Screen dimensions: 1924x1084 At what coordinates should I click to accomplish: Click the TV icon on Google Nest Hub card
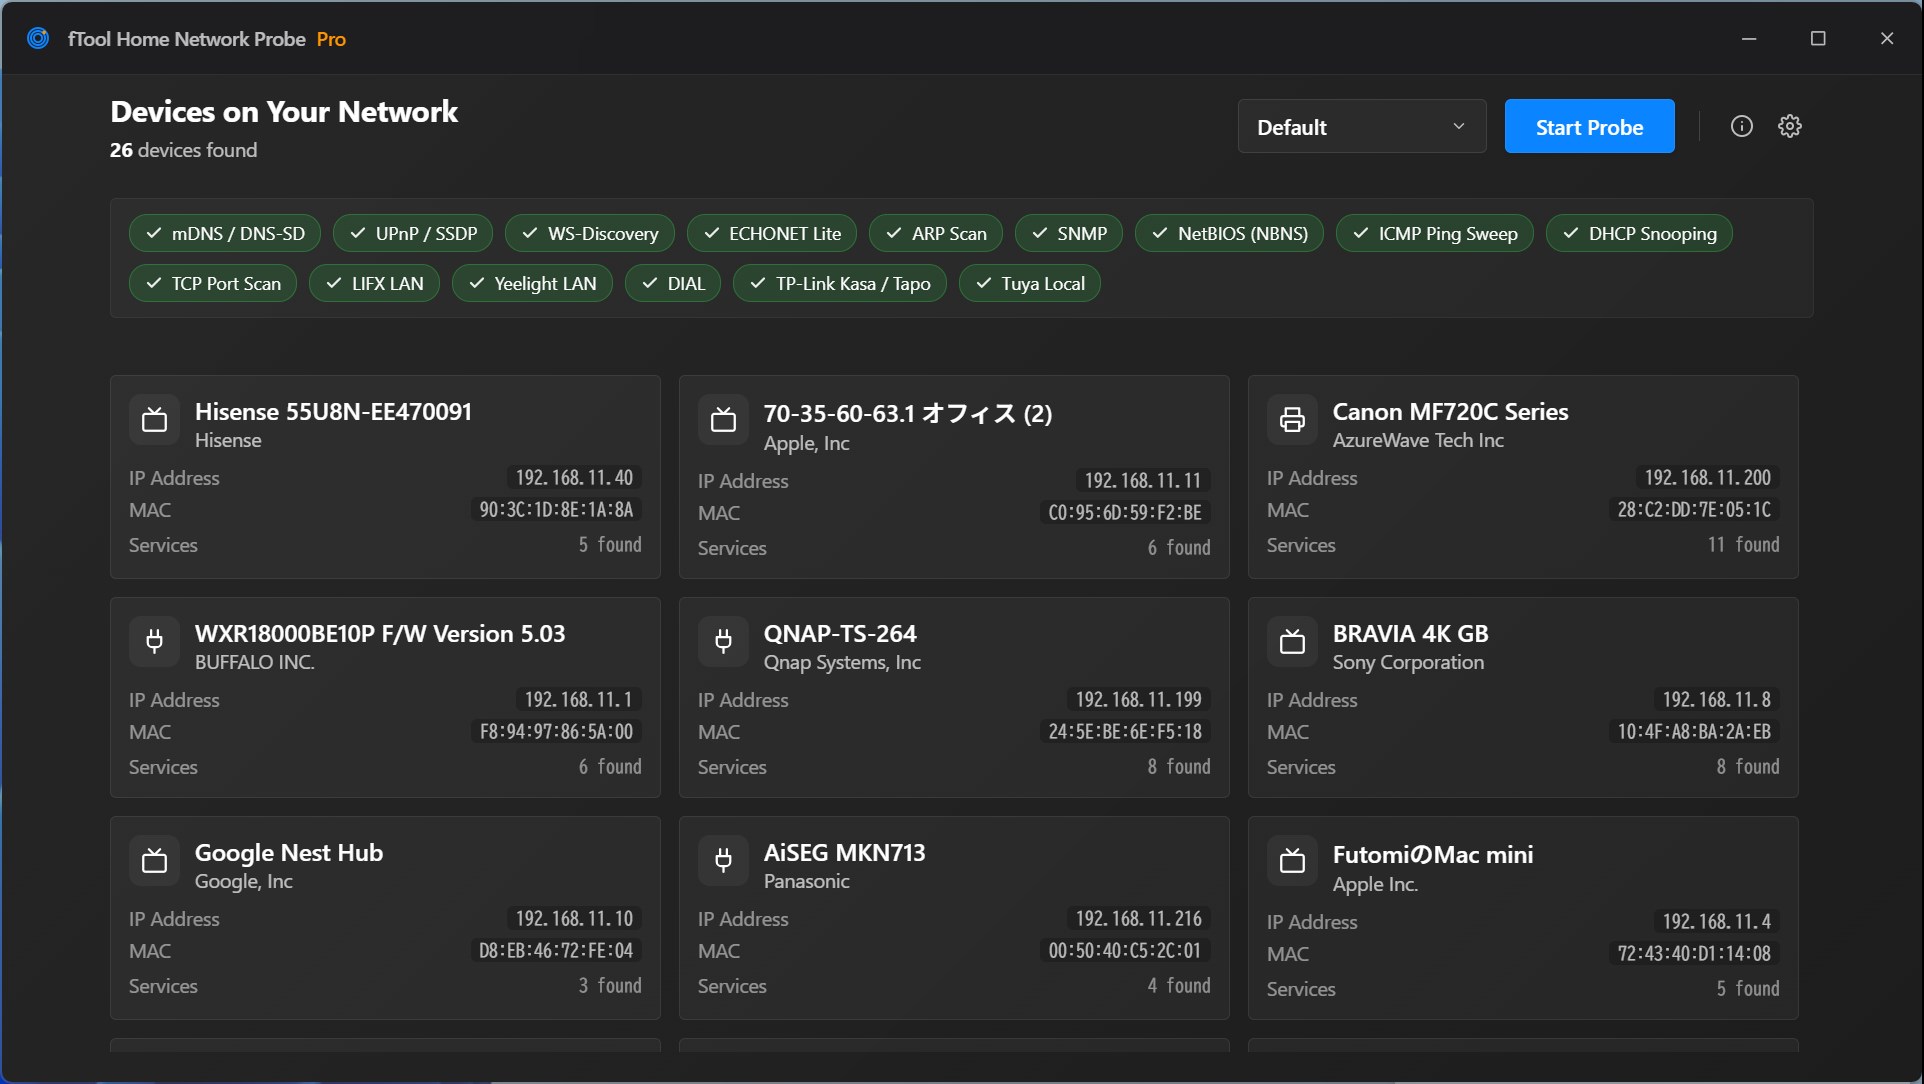point(154,861)
